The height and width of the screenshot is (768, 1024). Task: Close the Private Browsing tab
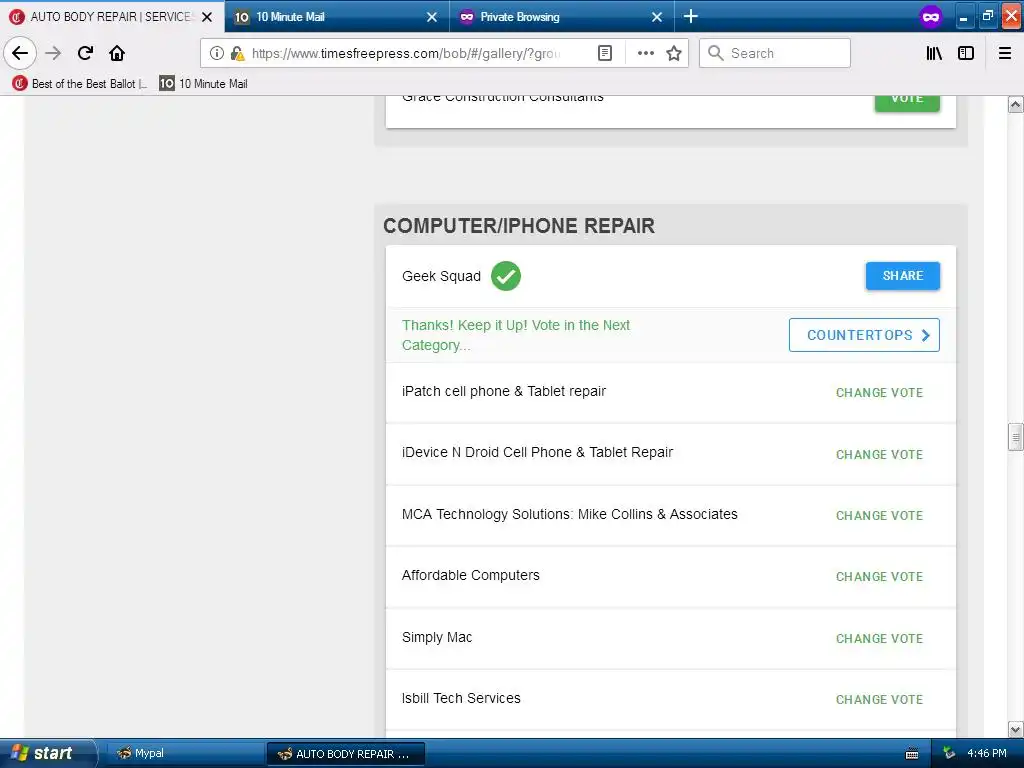click(x=657, y=17)
